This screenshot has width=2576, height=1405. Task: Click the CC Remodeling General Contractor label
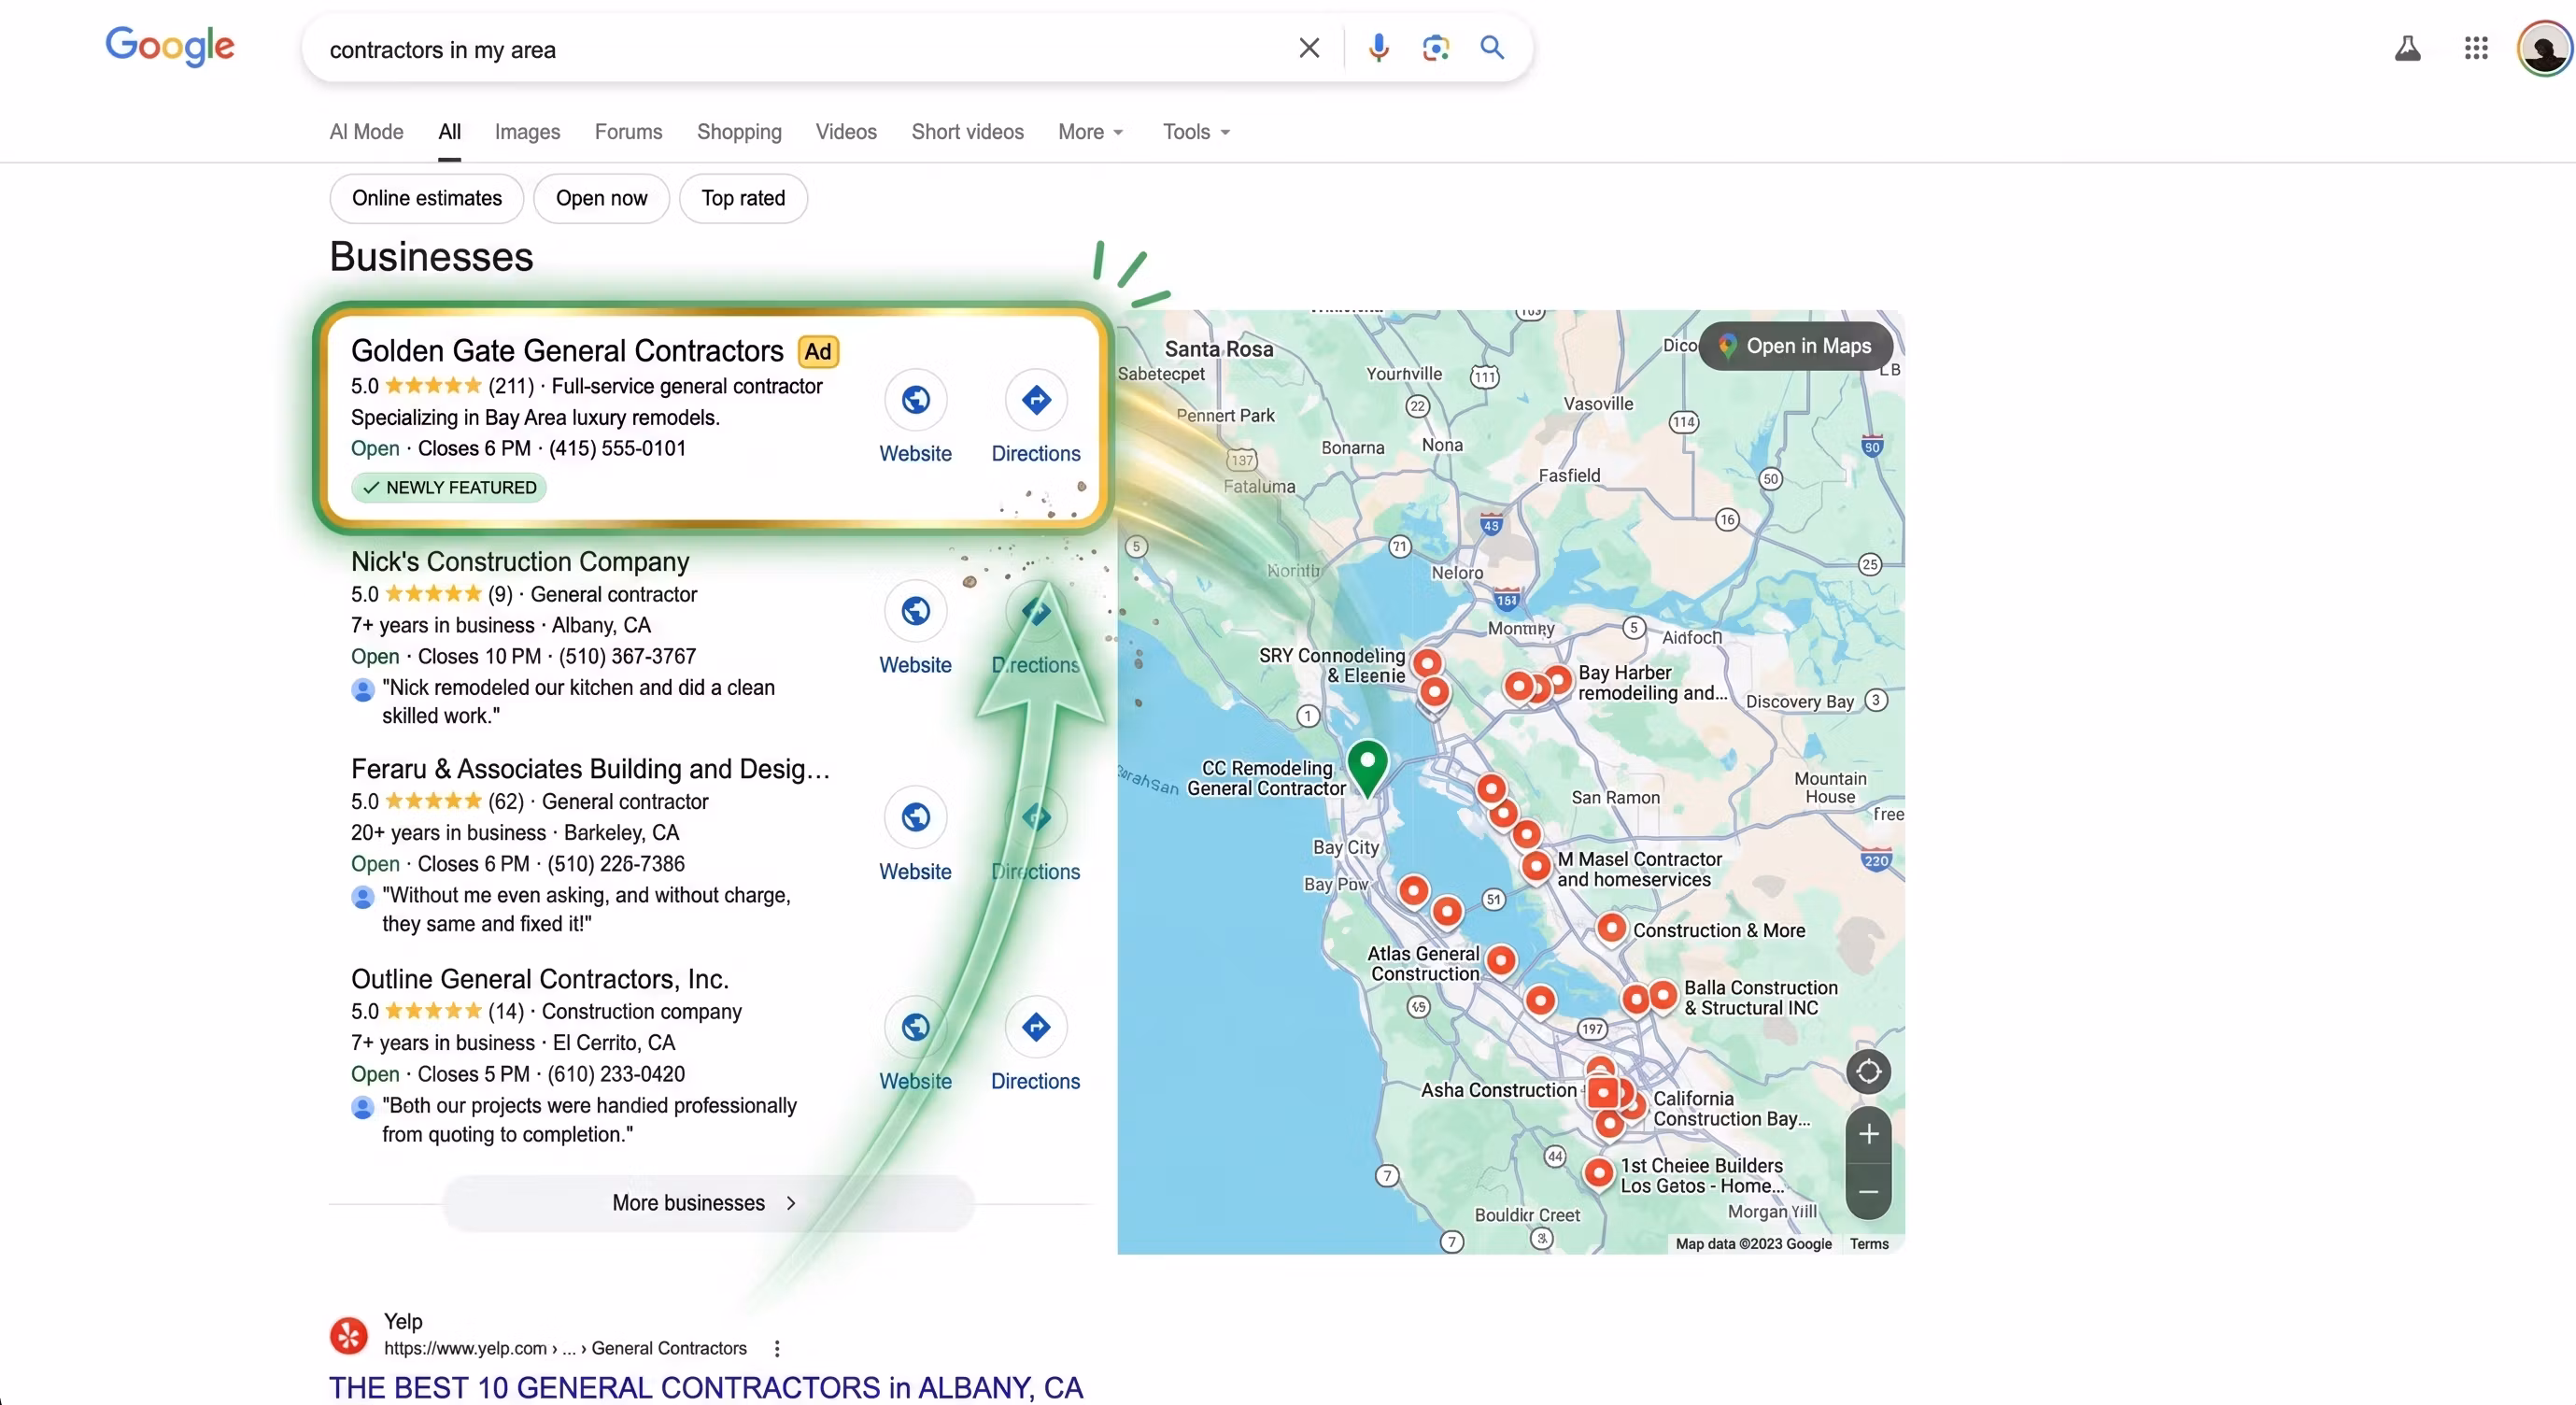1266,778
